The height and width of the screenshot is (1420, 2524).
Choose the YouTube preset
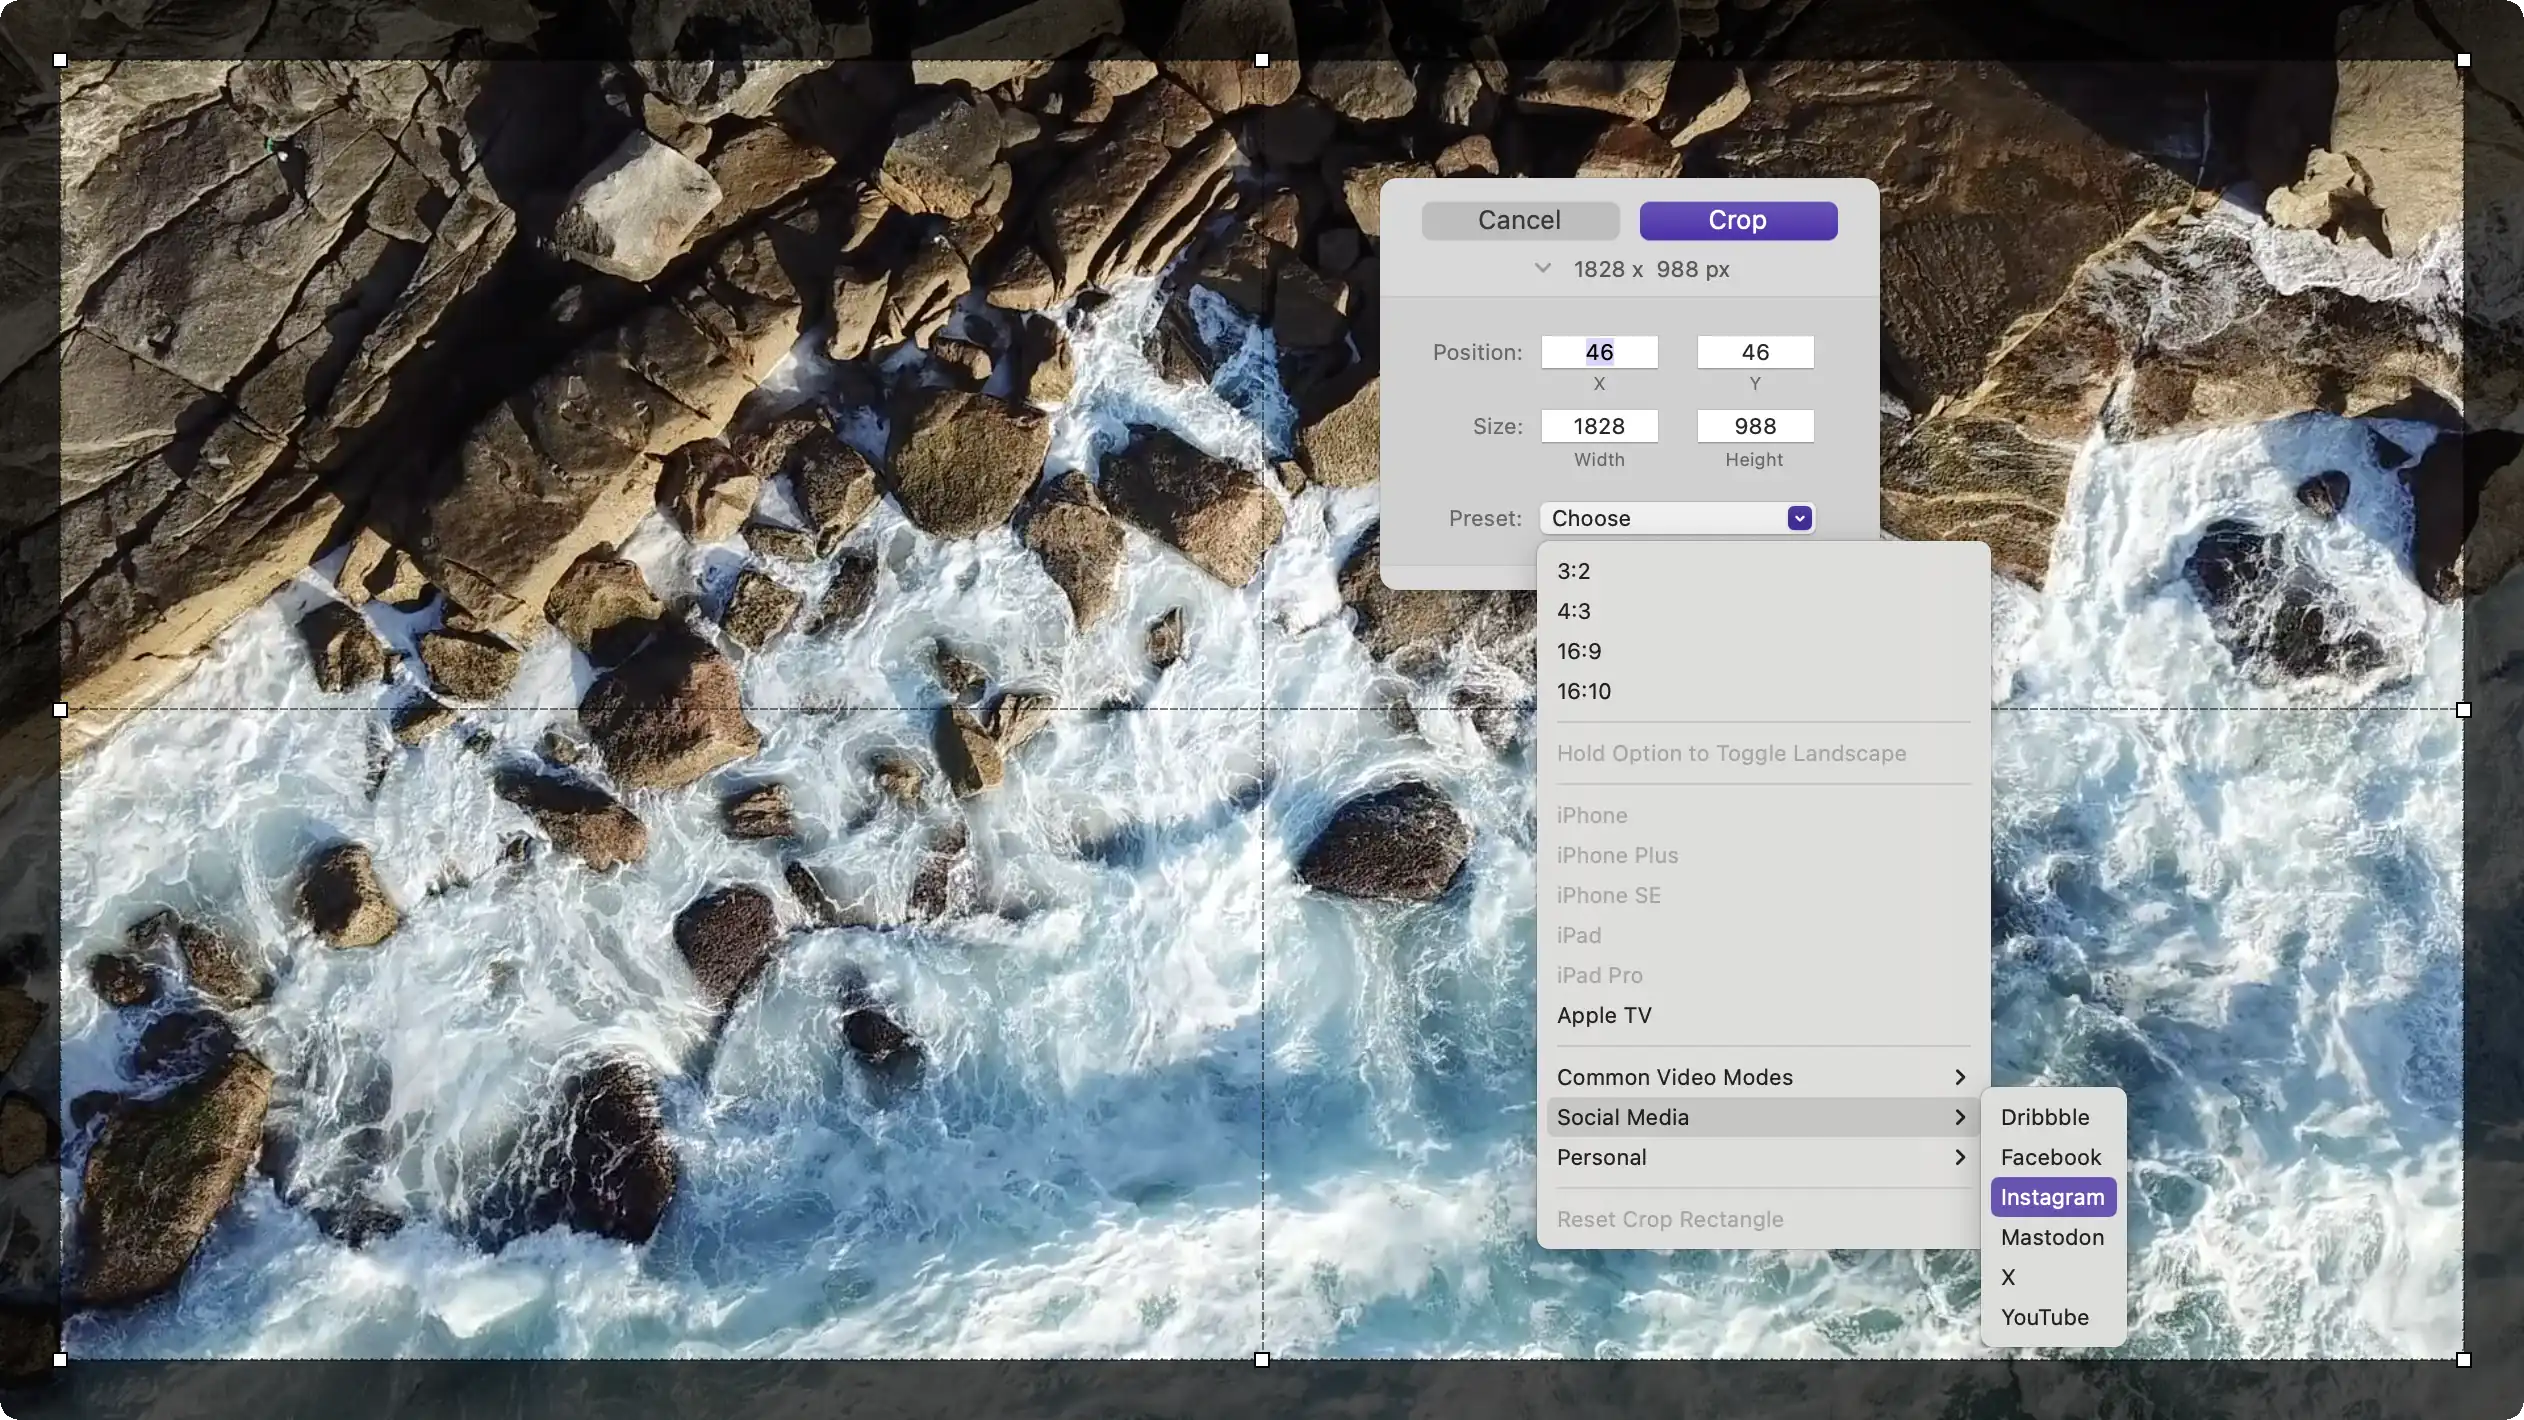pyautogui.click(x=2044, y=1317)
